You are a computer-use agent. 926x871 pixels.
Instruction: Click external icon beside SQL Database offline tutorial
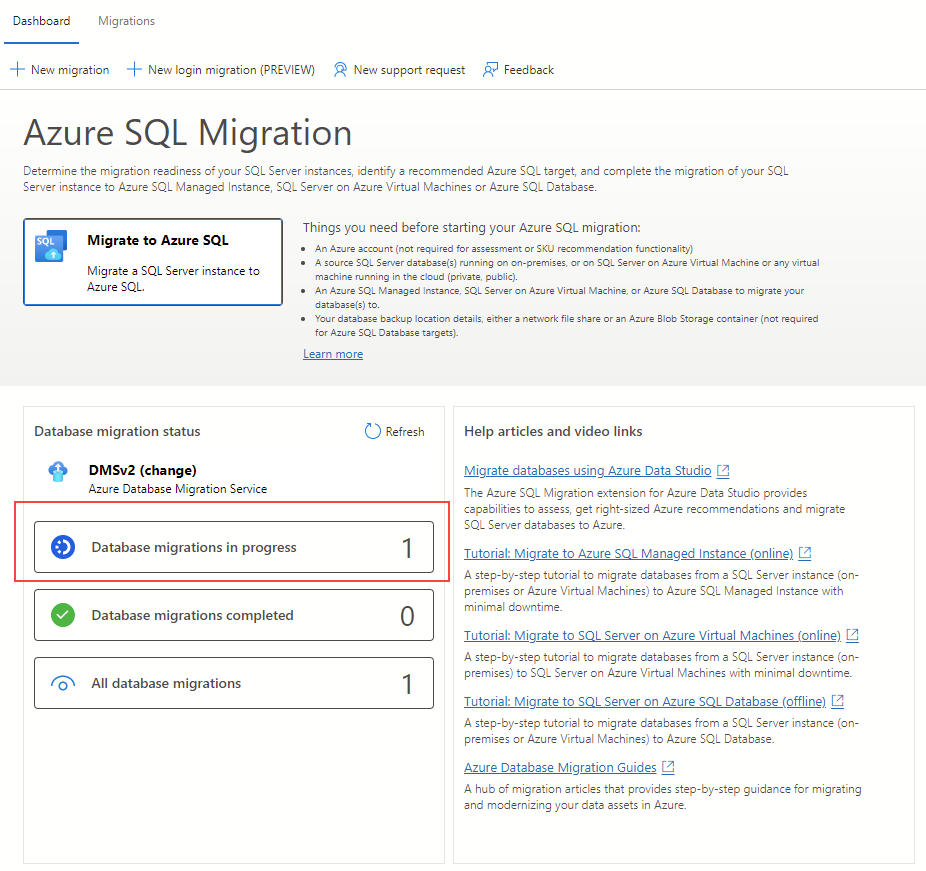838,702
